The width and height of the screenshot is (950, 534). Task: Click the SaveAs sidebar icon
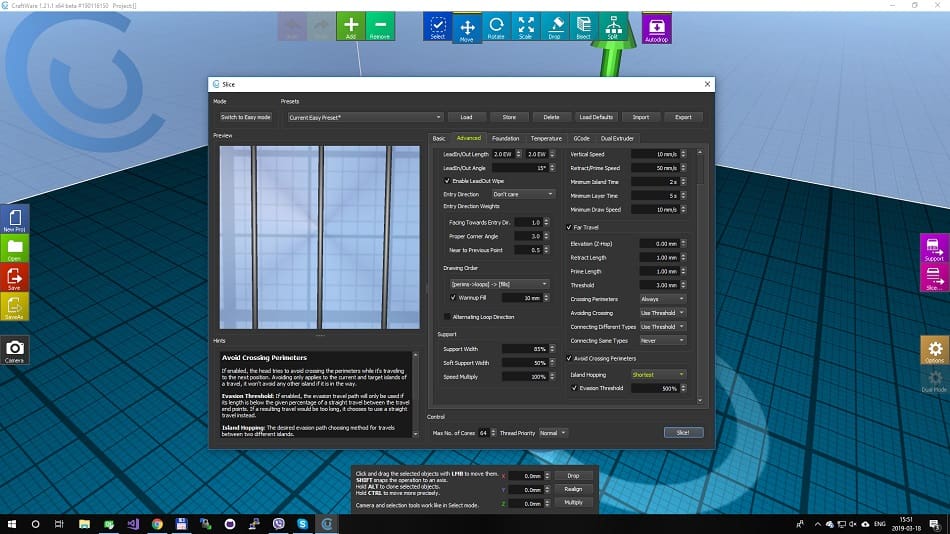[15, 307]
